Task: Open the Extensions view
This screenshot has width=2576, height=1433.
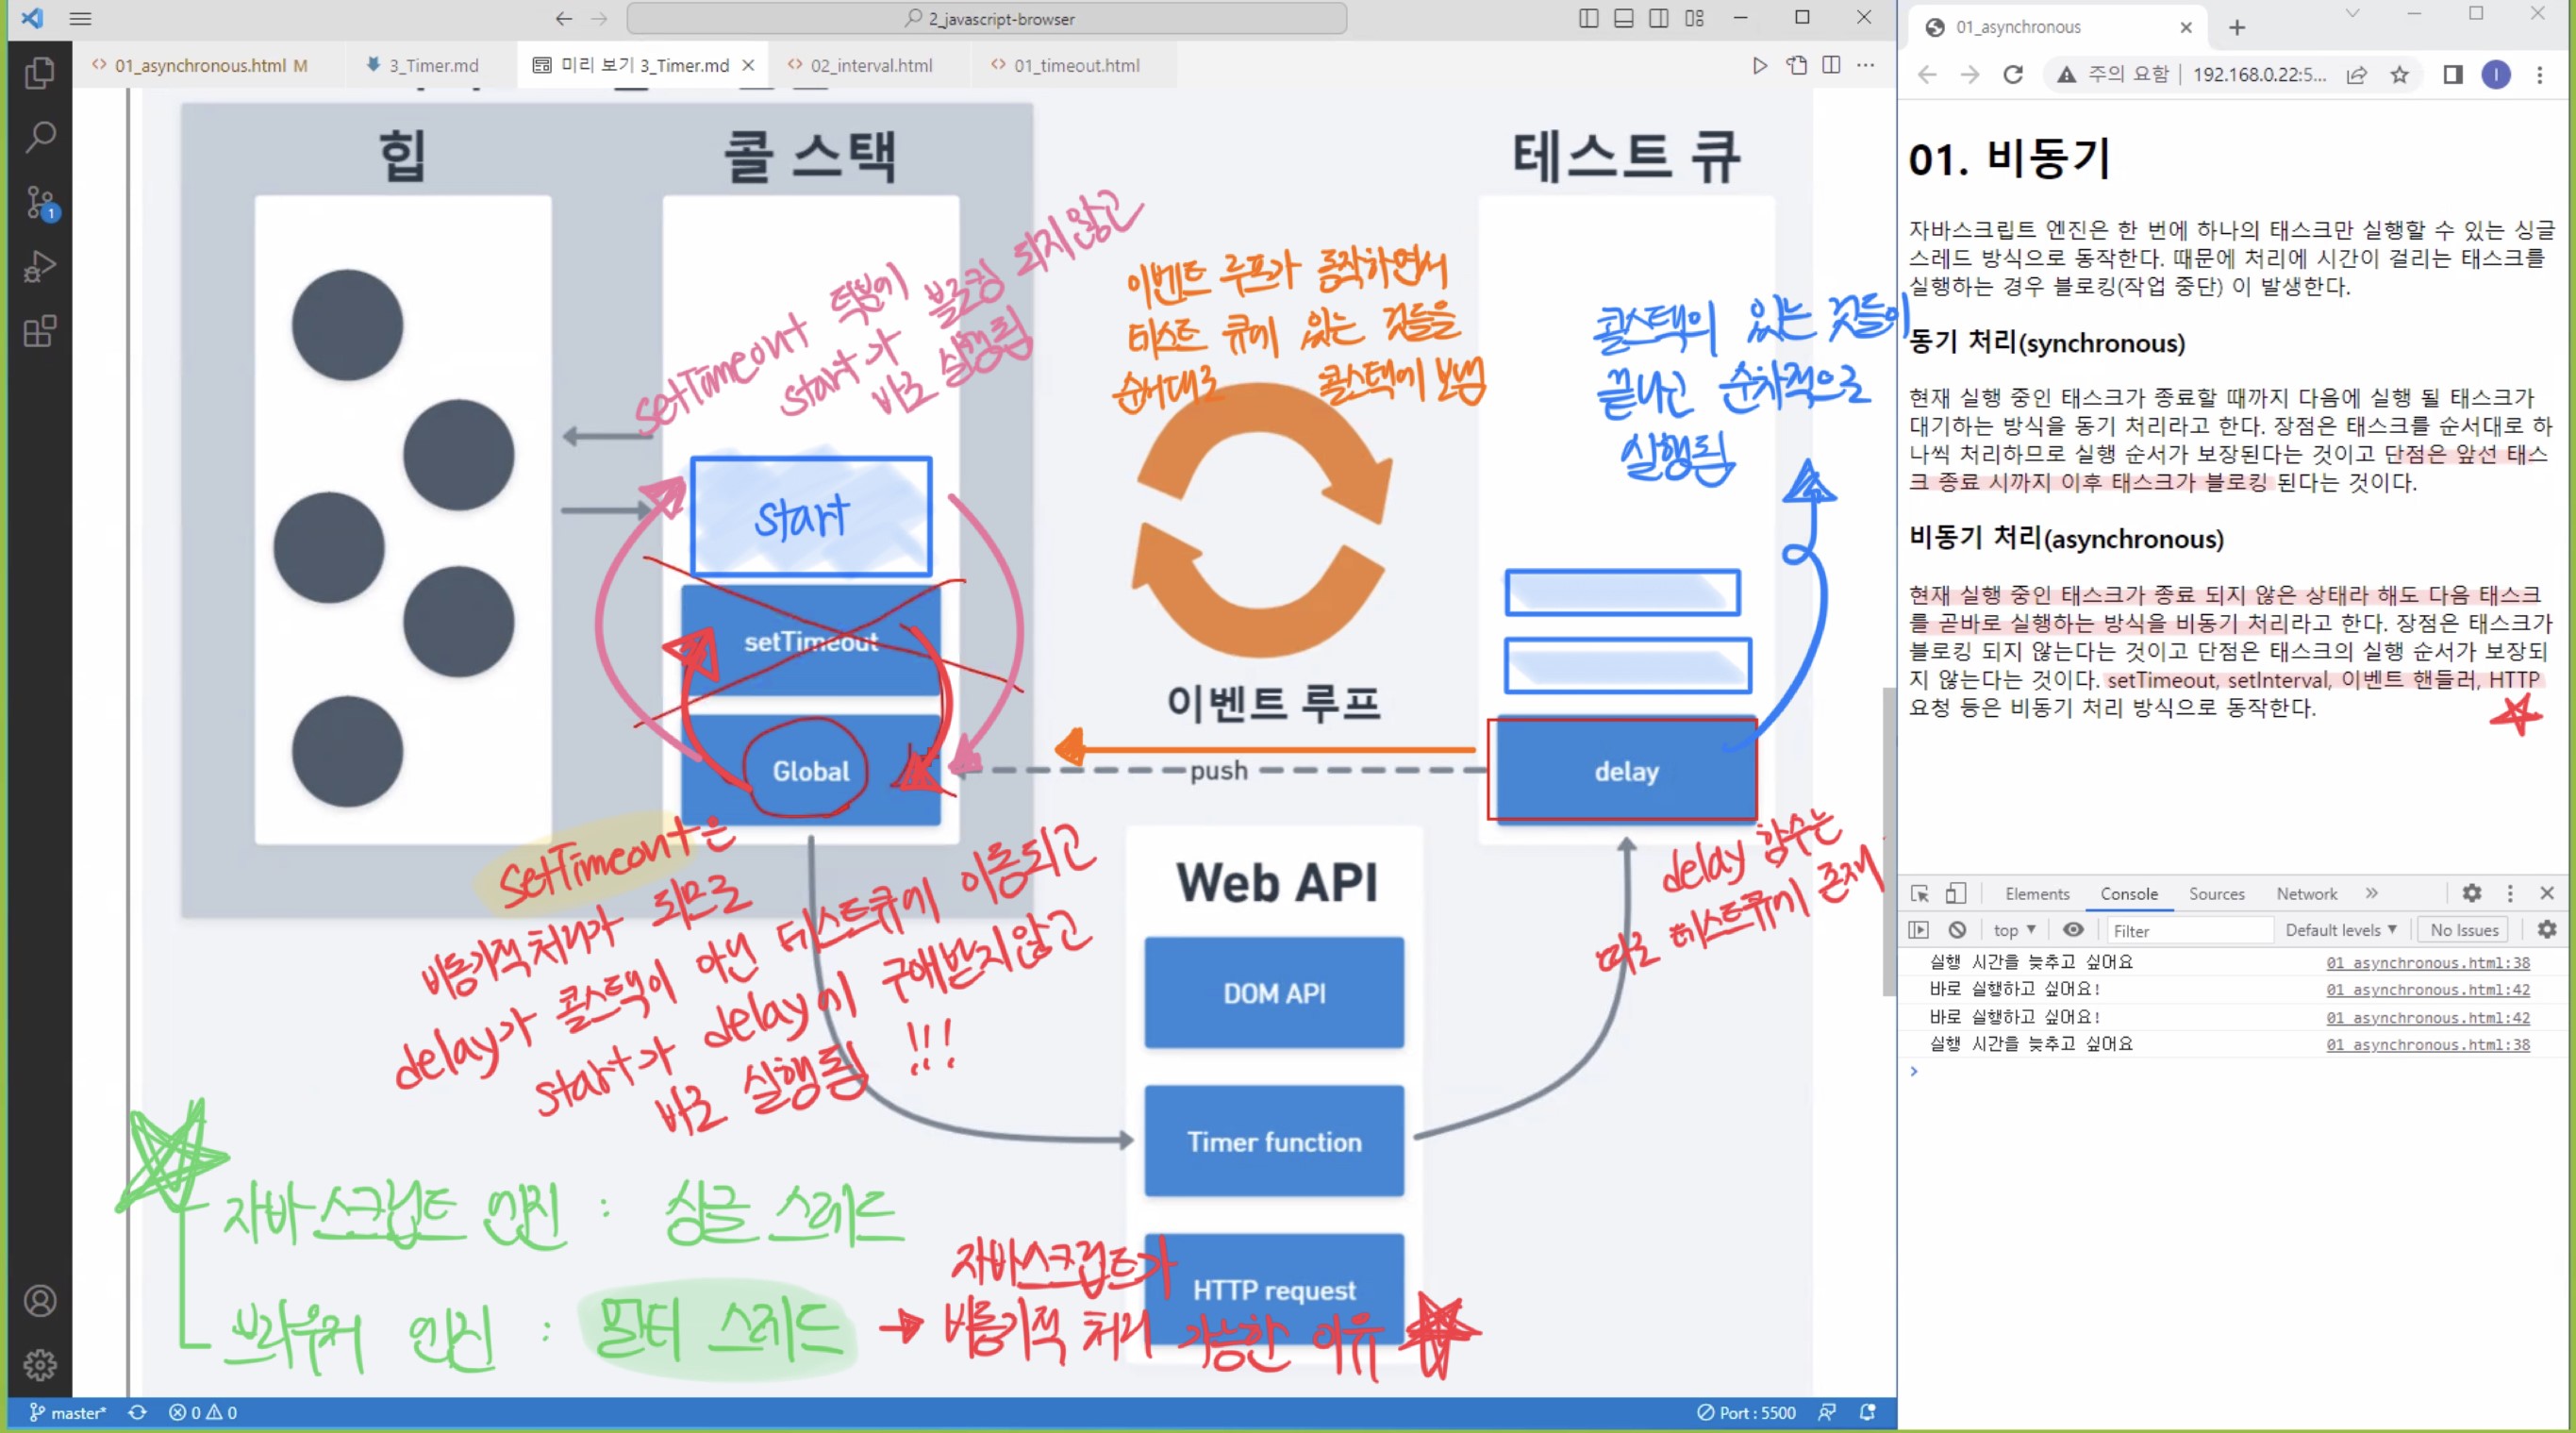Action: 39,331
